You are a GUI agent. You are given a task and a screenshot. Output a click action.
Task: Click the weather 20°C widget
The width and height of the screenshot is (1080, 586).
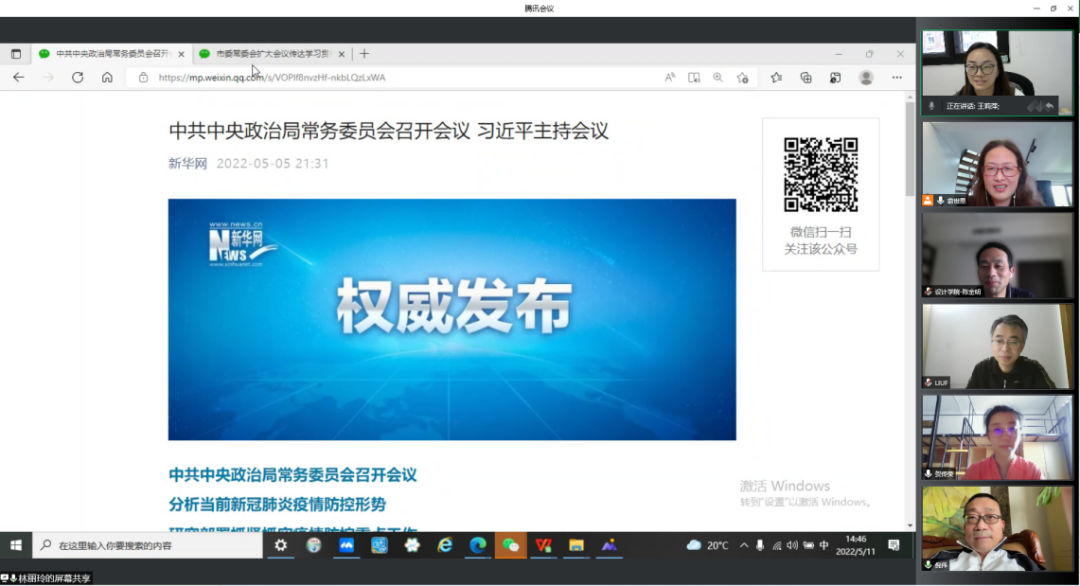click(x=707, y=545)
